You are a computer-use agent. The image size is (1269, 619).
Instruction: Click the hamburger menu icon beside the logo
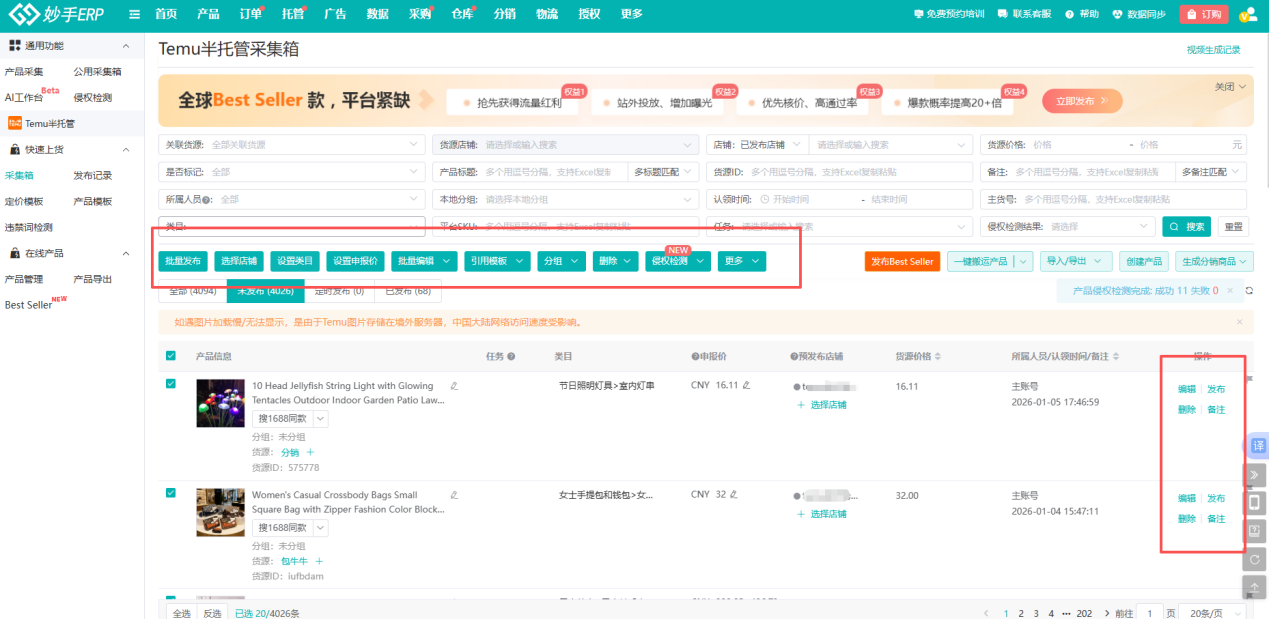point(135,14)
